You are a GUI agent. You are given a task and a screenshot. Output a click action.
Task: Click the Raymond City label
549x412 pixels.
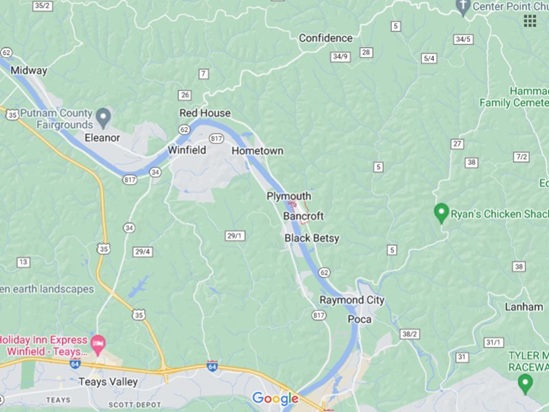(352, 300)
